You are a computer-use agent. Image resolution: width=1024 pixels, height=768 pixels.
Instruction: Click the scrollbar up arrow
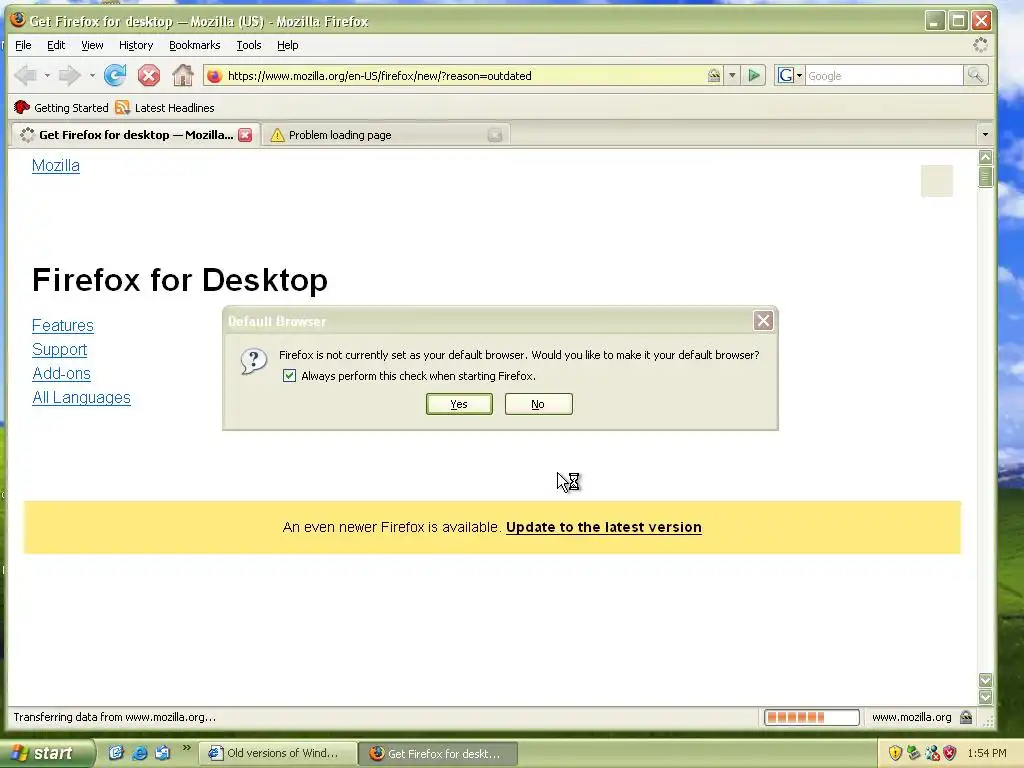[x=985, y=157]
